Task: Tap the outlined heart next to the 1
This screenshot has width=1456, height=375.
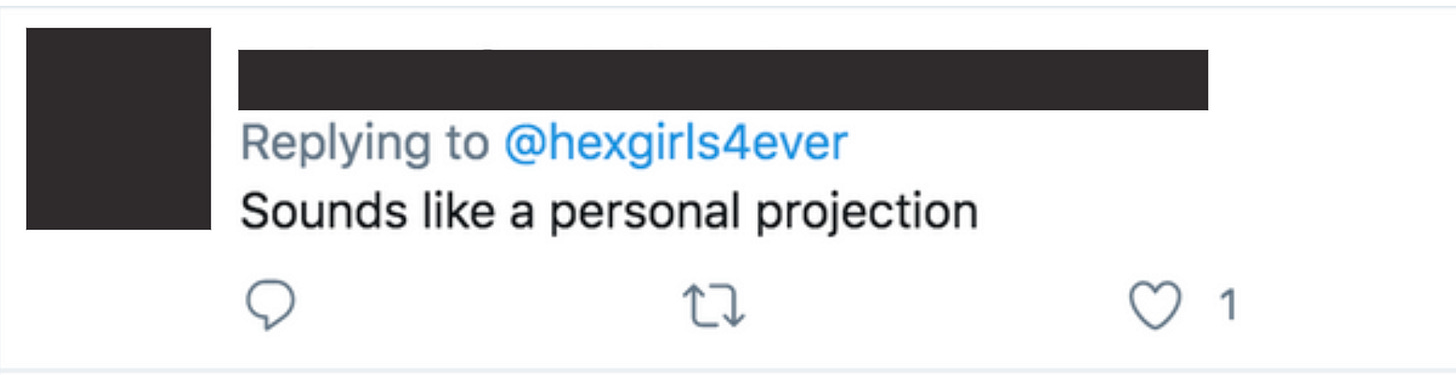Action: click(1155, 306)
